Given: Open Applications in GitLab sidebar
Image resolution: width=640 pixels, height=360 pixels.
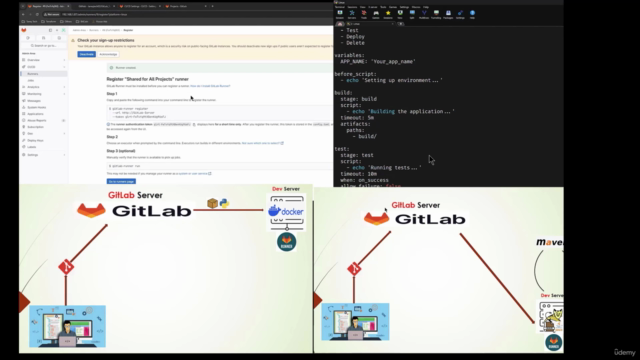Looking at the screenshot, I should point(44,114).
